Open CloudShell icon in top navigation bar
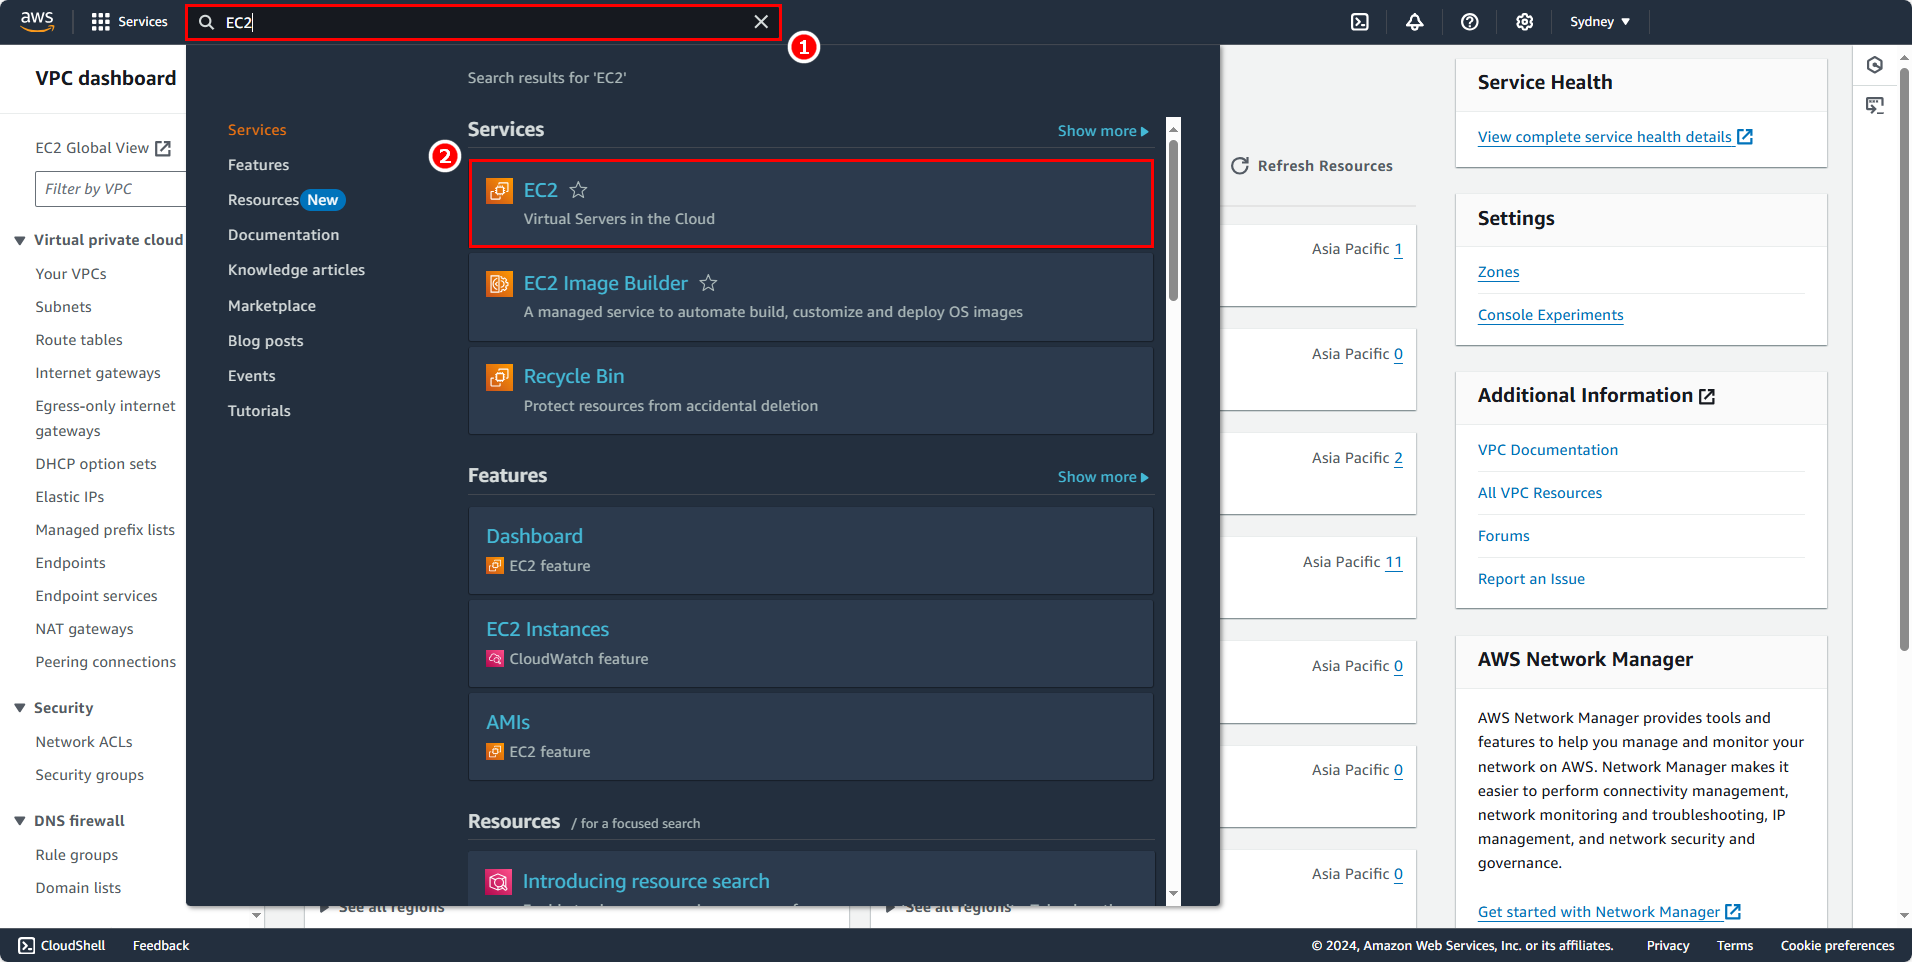 tap(1360, 22)
